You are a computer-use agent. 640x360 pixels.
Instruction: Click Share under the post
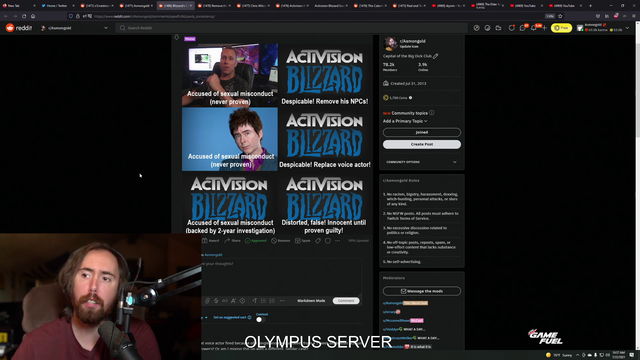pos(232,241)
